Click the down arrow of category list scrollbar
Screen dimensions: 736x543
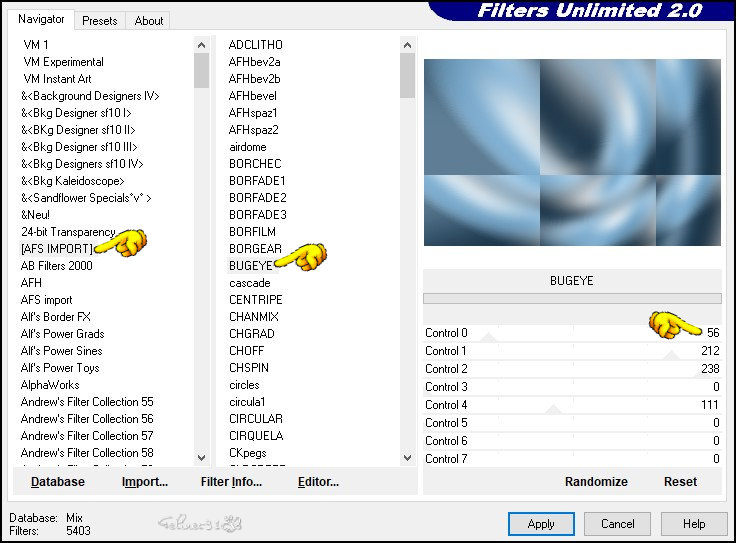click(x=201, y=457)
